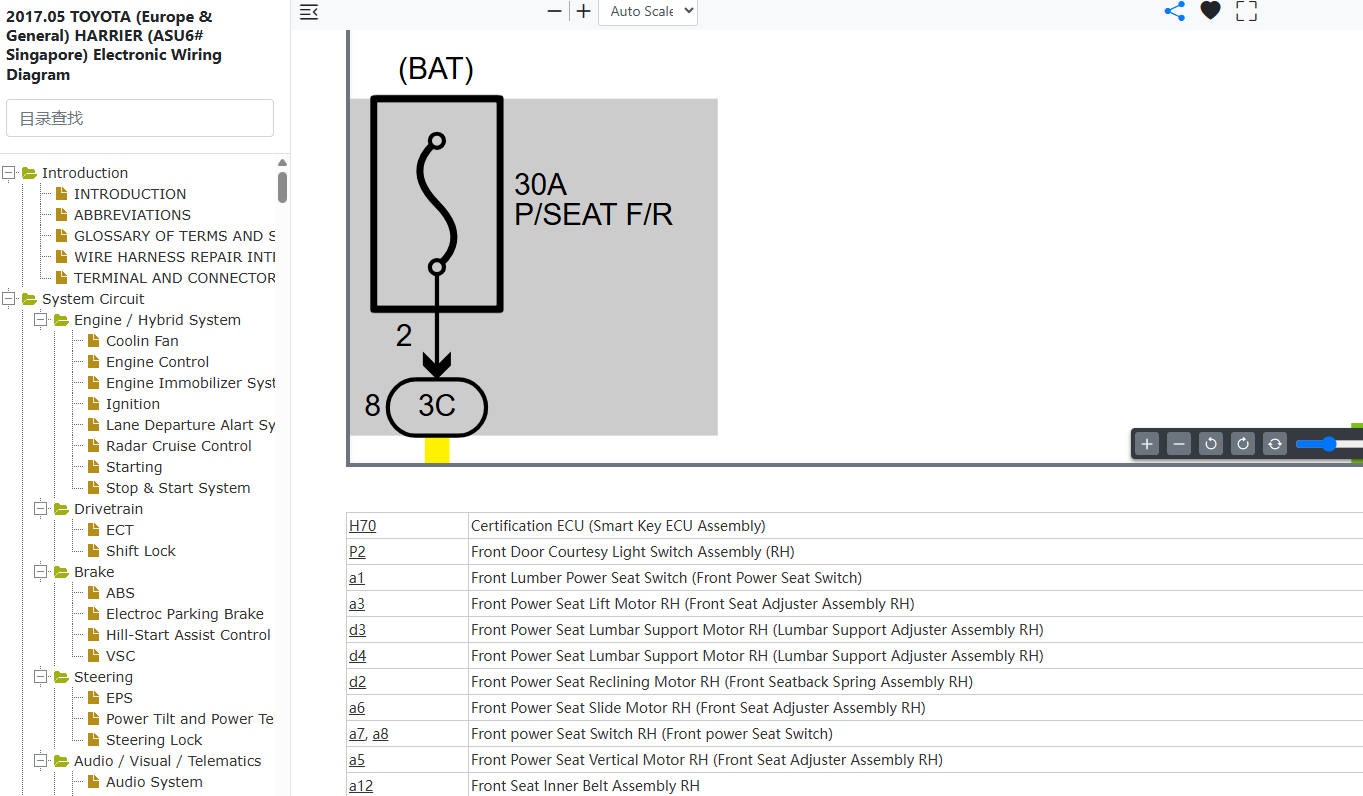Click the zoom out minus in top toolbar
The height and width of the screenshot is (796, 1363).
point(555,11)
